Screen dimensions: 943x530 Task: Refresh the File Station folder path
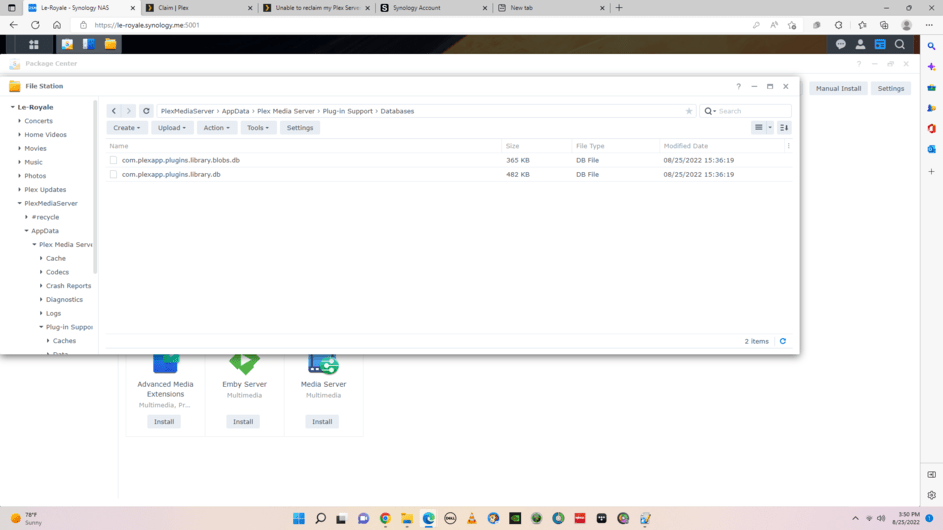pos(146,111)
